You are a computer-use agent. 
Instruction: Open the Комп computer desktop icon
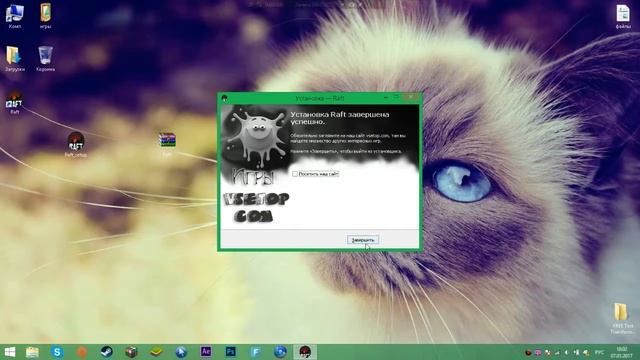pos(15,16)
